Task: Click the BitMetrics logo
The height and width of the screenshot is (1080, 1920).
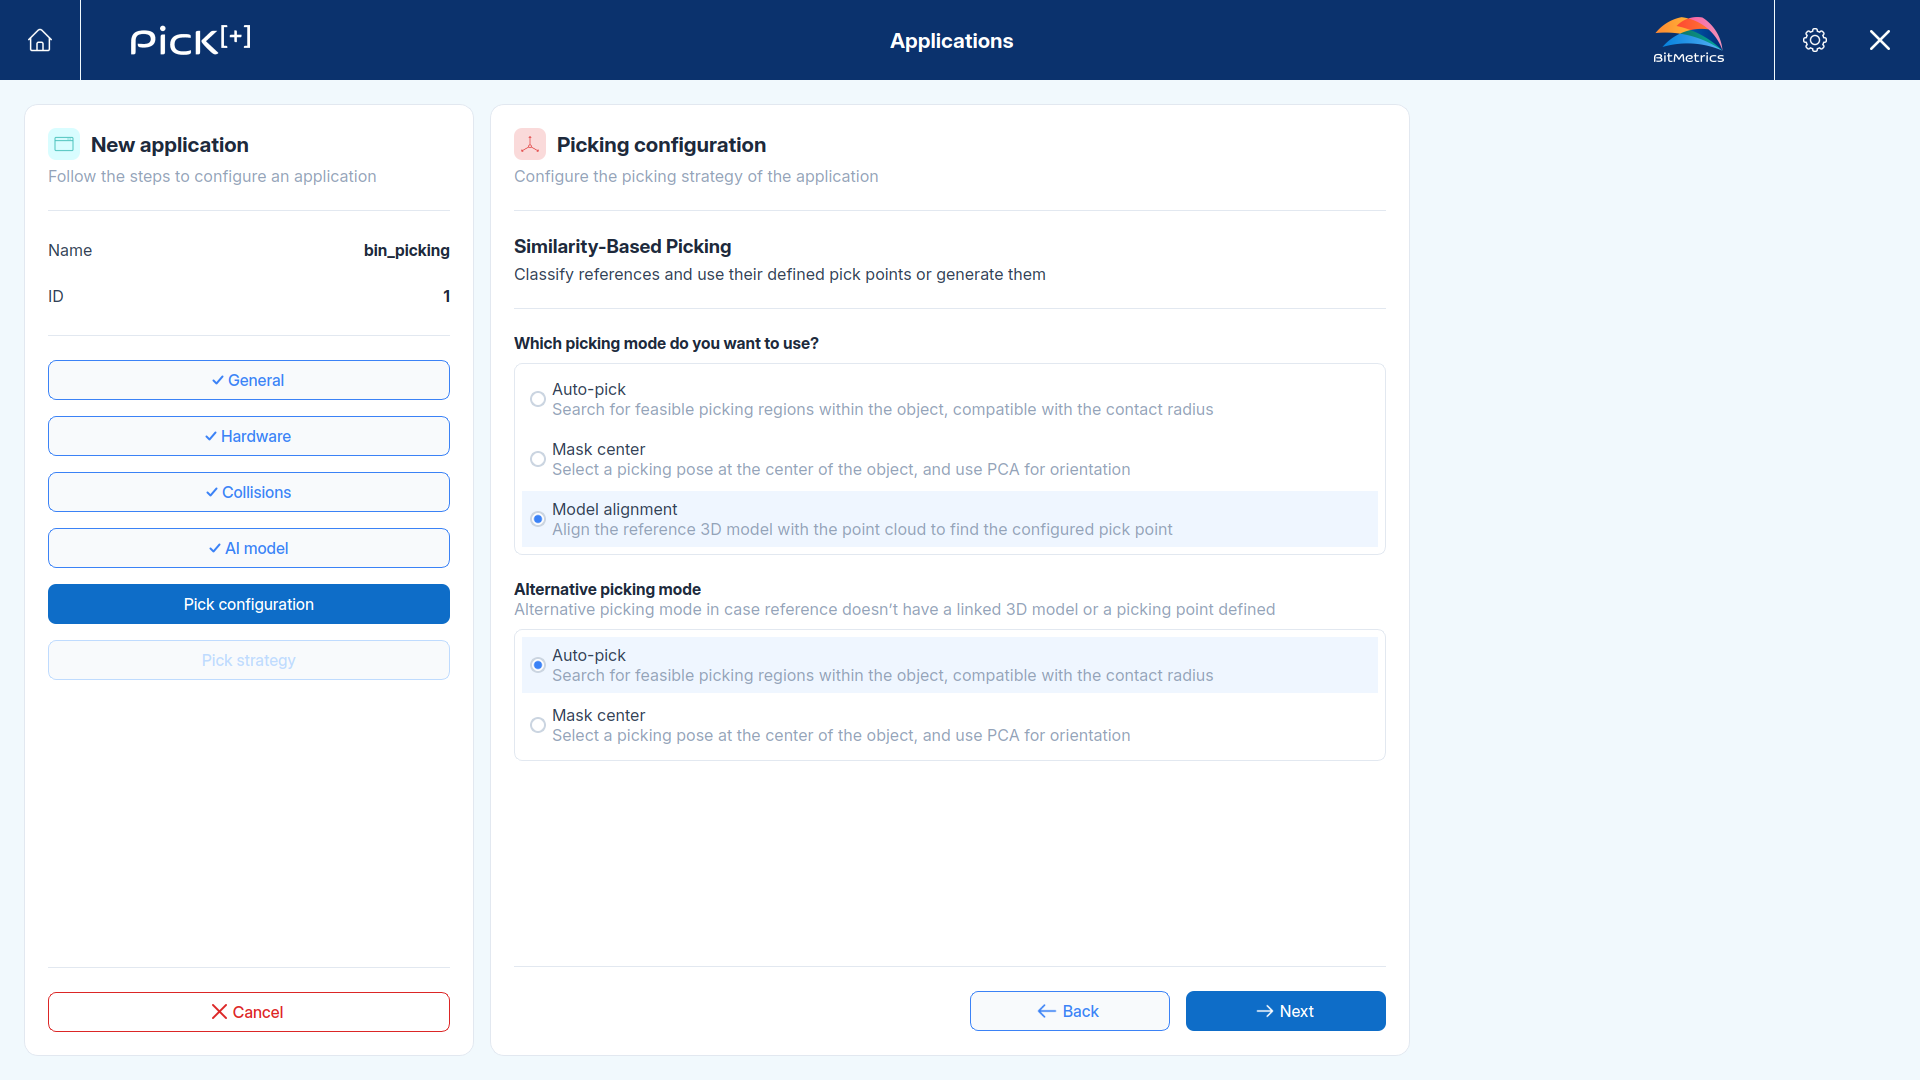Action: pos(1688,40)
